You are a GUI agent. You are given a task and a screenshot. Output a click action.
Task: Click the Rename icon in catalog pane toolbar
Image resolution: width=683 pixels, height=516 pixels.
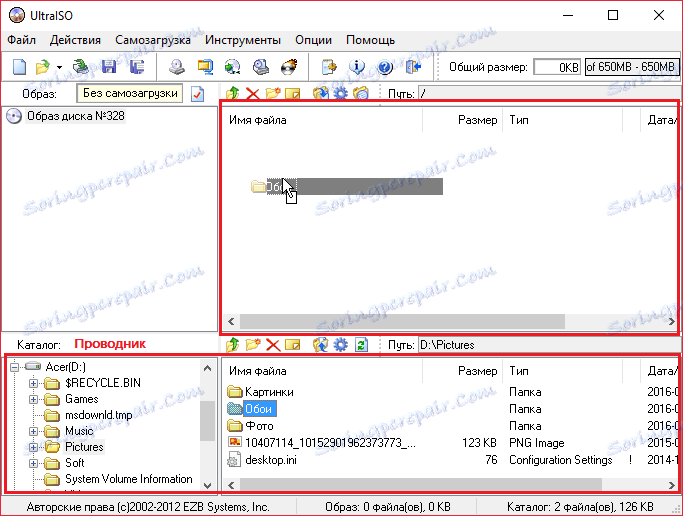[x=293, y=345]
